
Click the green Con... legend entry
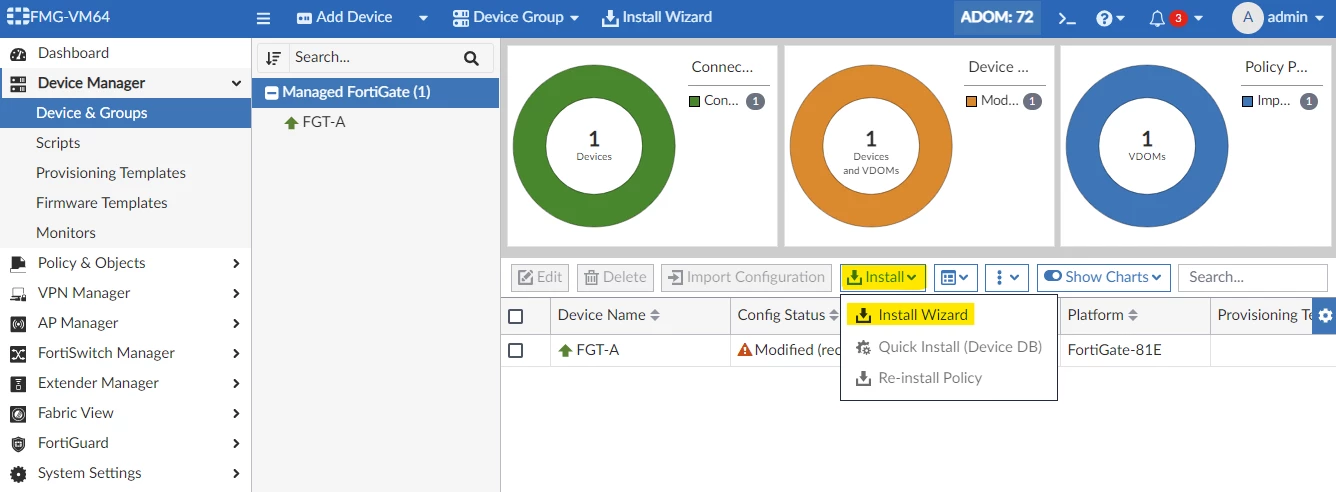(727, 101)
